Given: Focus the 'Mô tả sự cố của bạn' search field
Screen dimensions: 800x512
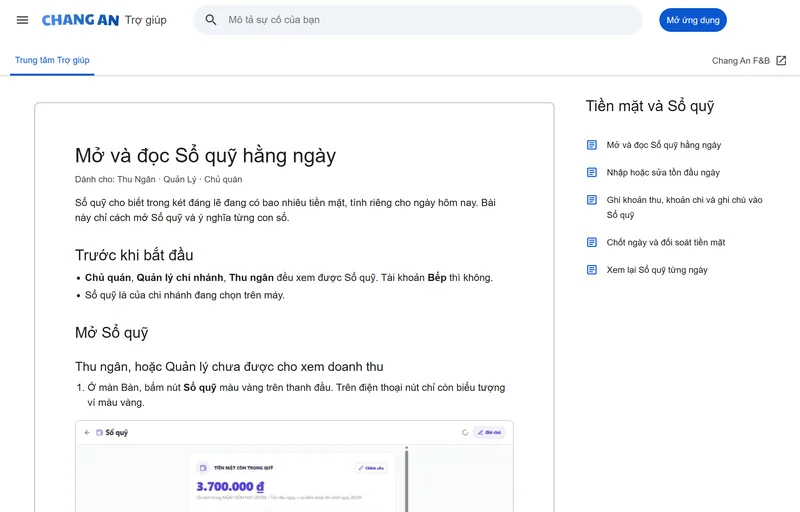Looking at the screenshot, I should (x=418, y=20).
